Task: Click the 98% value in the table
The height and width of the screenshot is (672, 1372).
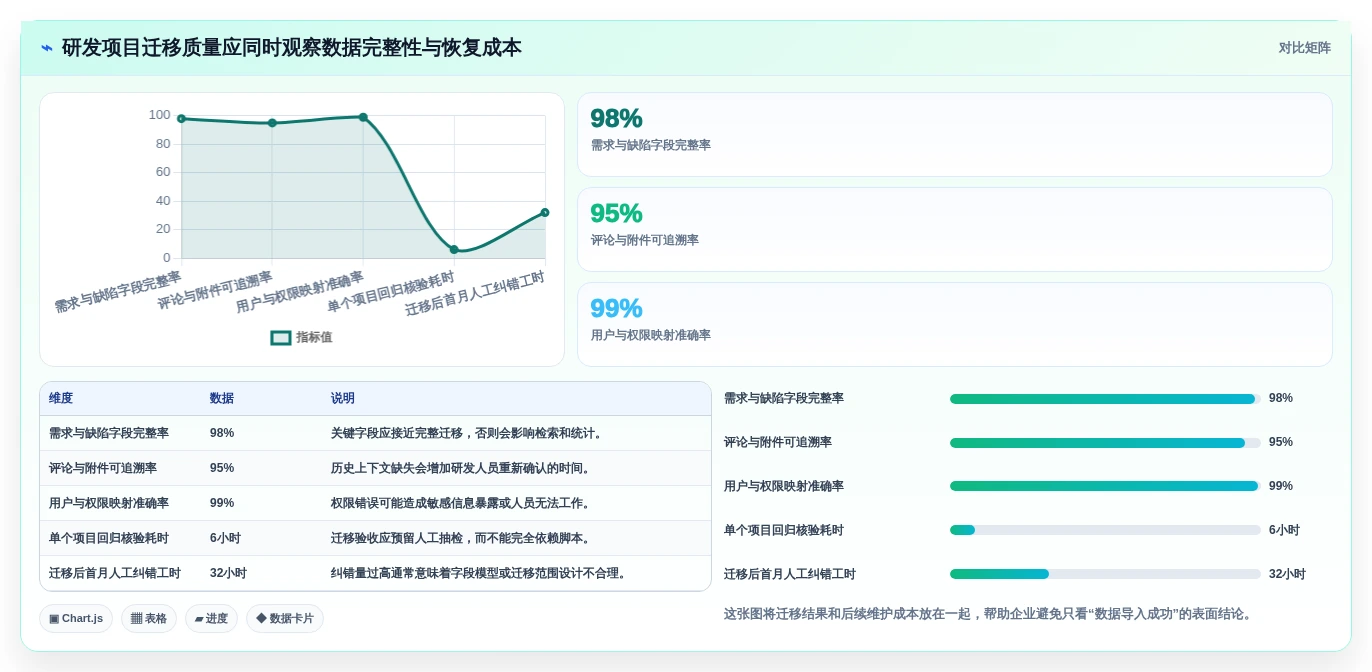Action: click(x=222, y=433)
